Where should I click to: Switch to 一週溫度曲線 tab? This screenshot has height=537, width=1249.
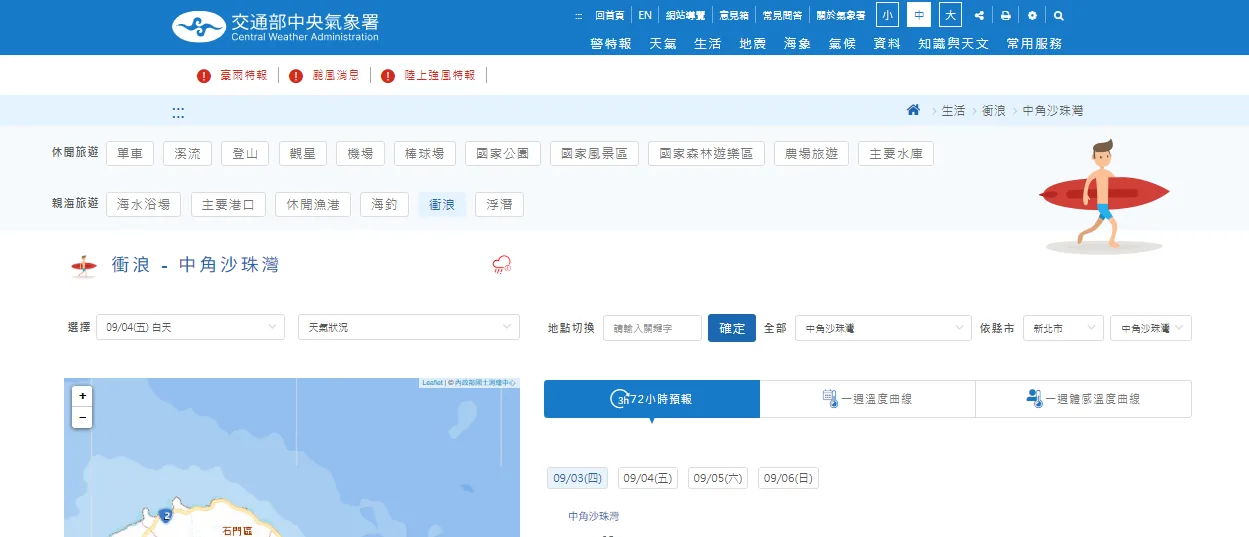868,399
